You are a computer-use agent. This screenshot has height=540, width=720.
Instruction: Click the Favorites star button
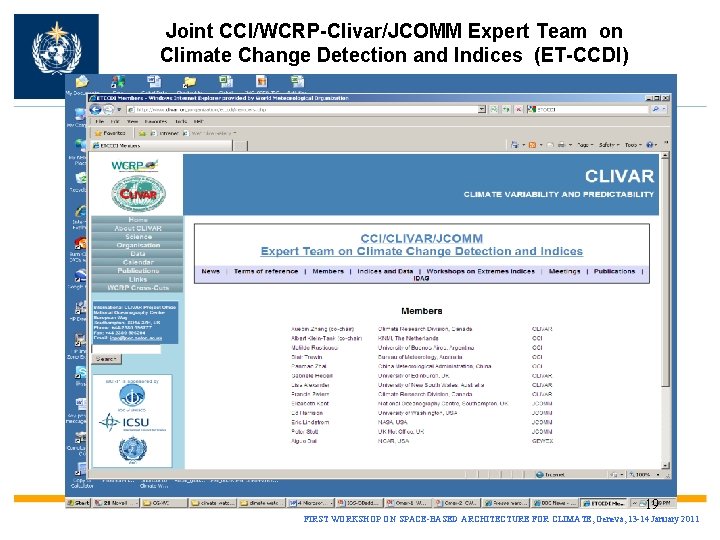110,133
